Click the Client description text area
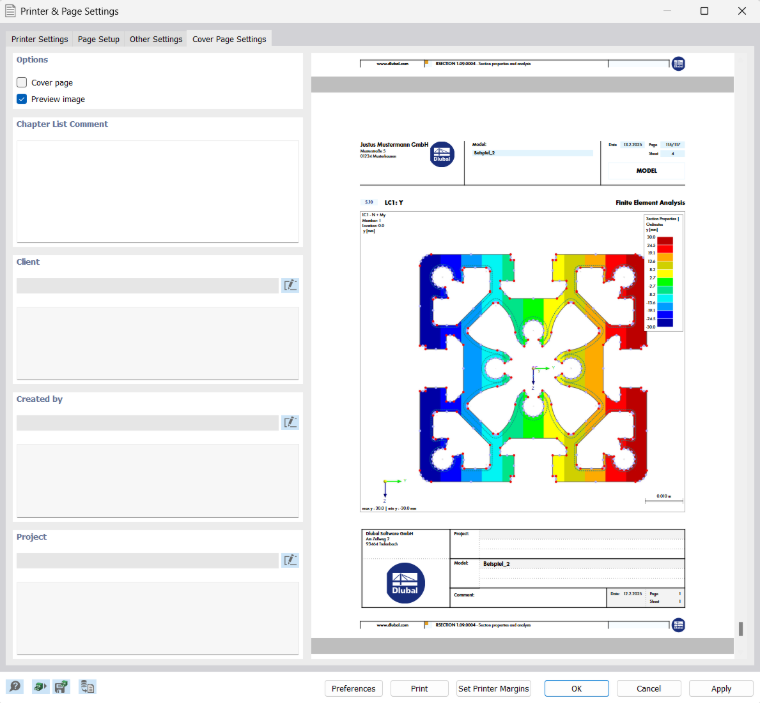The width and height of the screenshot is (760, 703). [158, 343]
